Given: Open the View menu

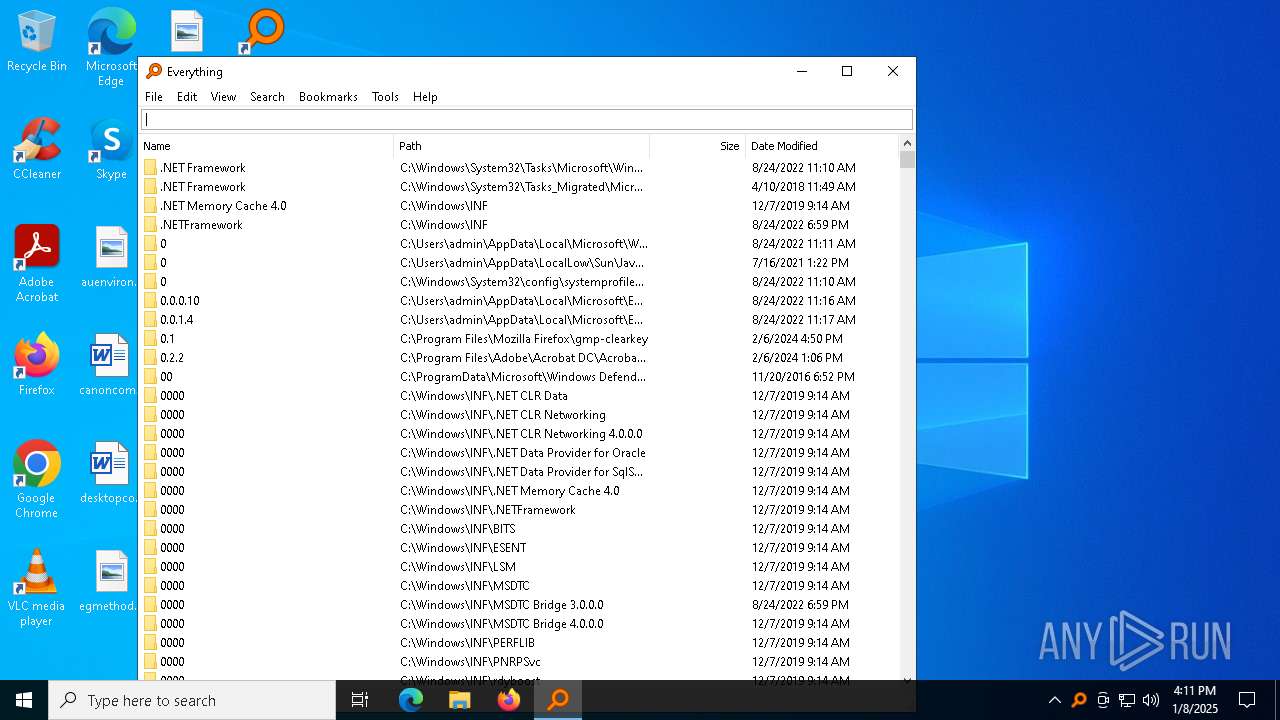Looking at the screenshot, I should tap(223, 97).
